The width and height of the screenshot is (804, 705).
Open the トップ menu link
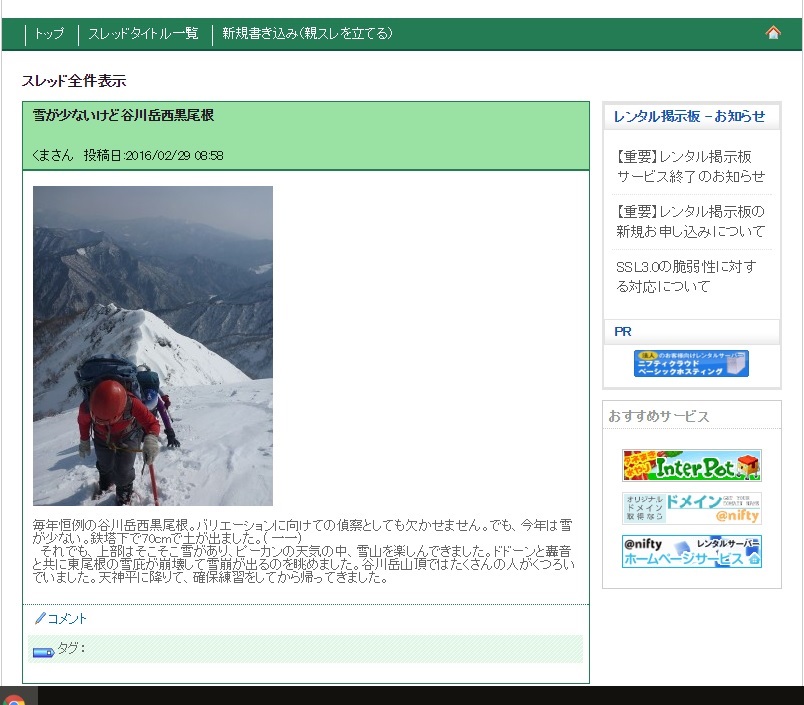[49, 34]
